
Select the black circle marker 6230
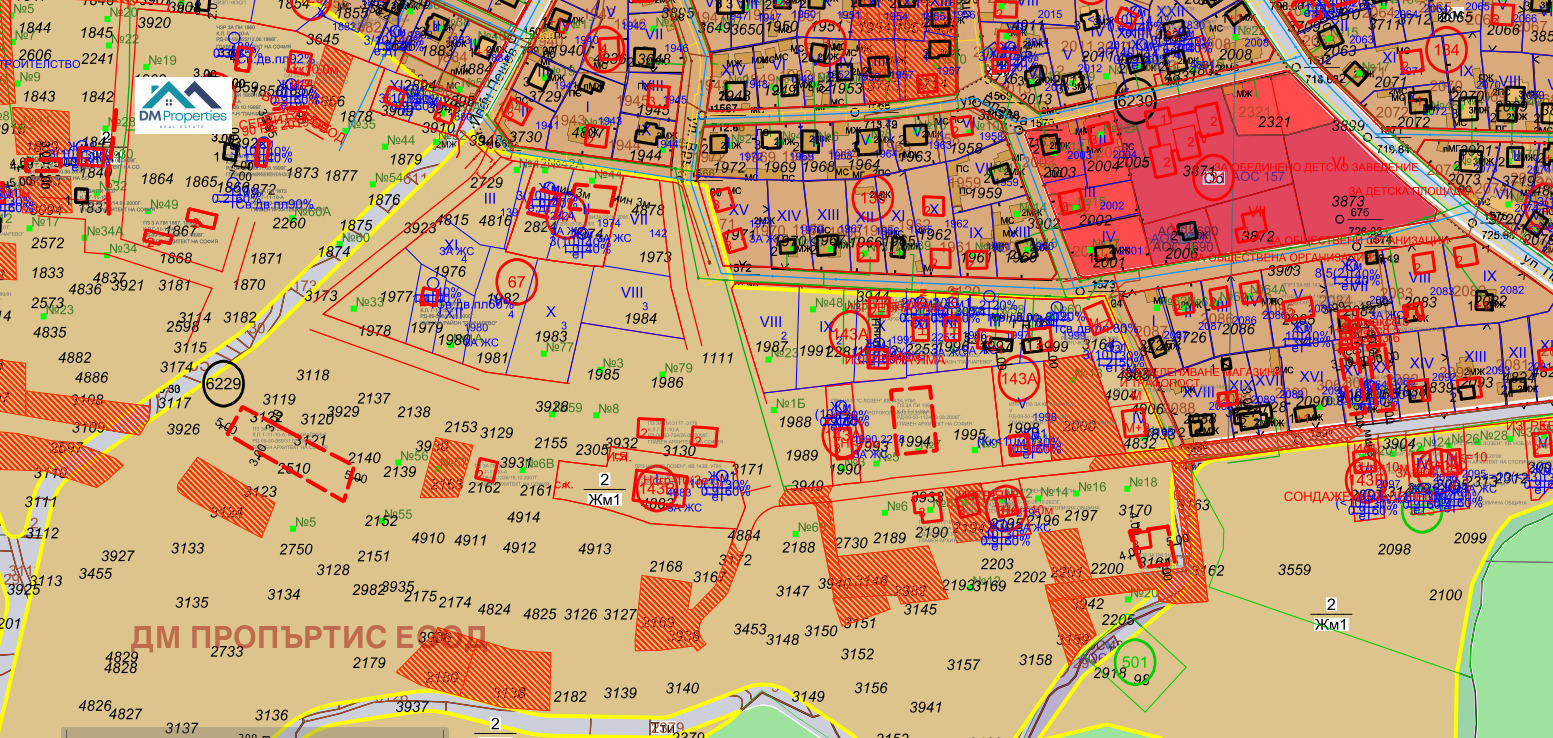click(x=1135, y=102)
